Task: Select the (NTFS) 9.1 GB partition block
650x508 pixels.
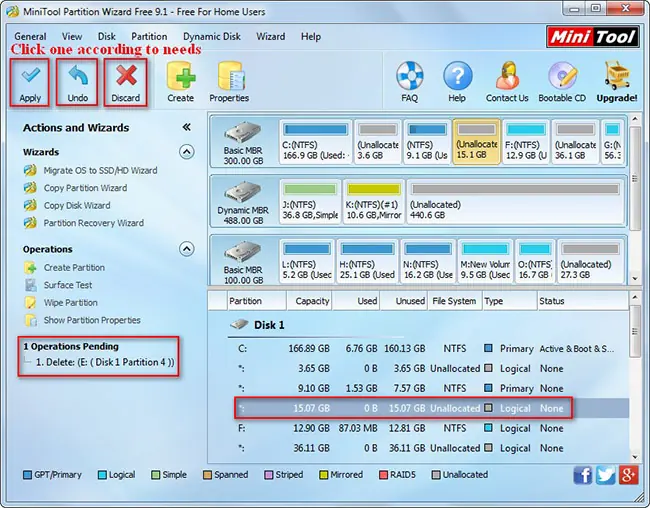Action: 427,142
